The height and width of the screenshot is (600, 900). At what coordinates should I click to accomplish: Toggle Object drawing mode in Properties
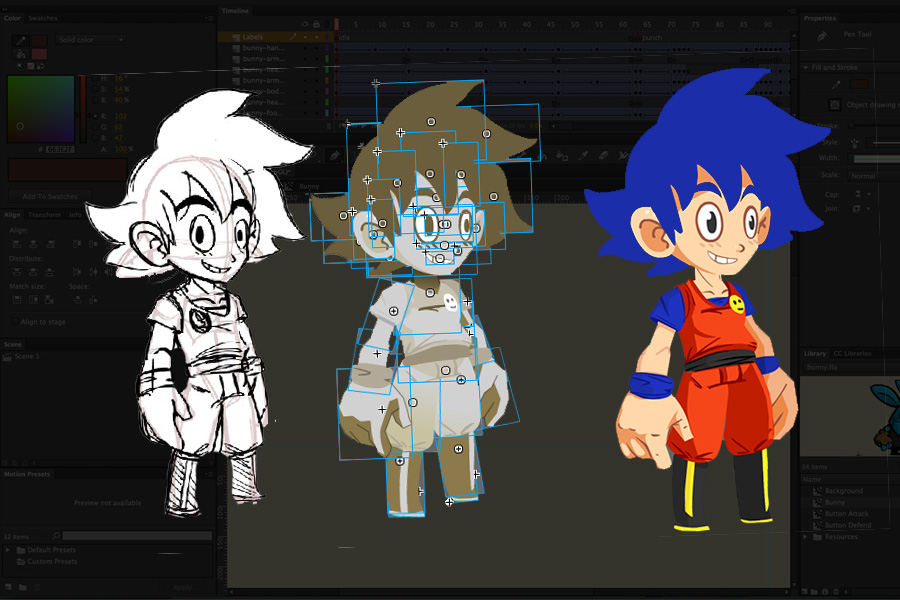click(835, 104)
